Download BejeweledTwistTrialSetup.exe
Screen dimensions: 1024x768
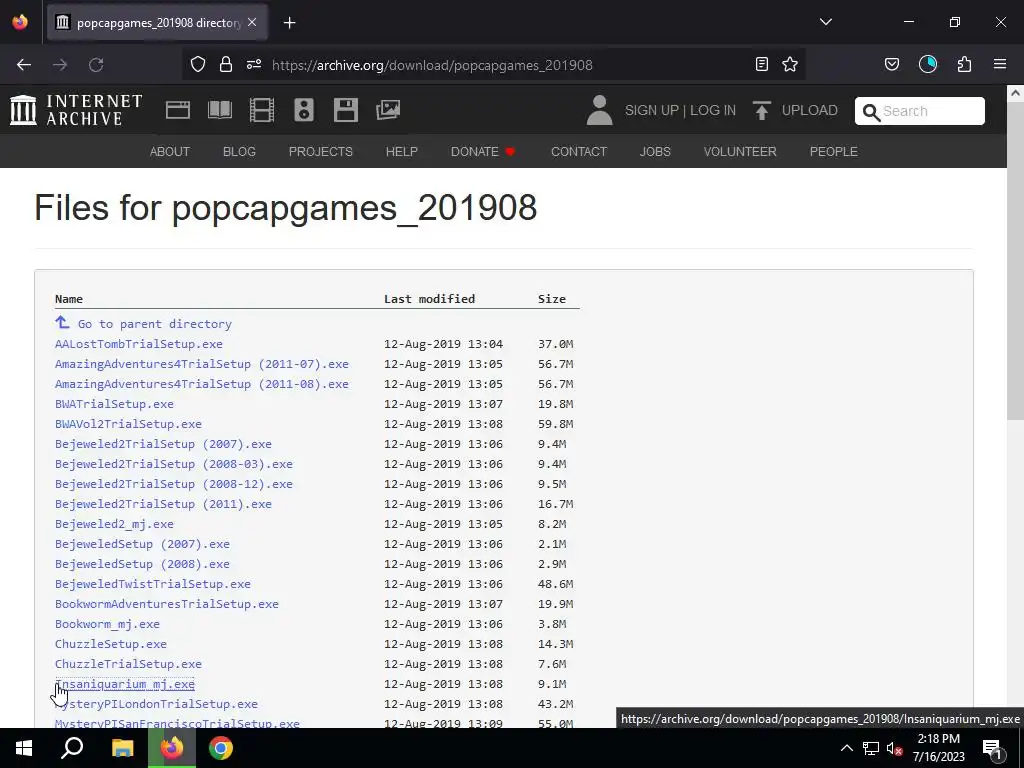click(153, 584)
